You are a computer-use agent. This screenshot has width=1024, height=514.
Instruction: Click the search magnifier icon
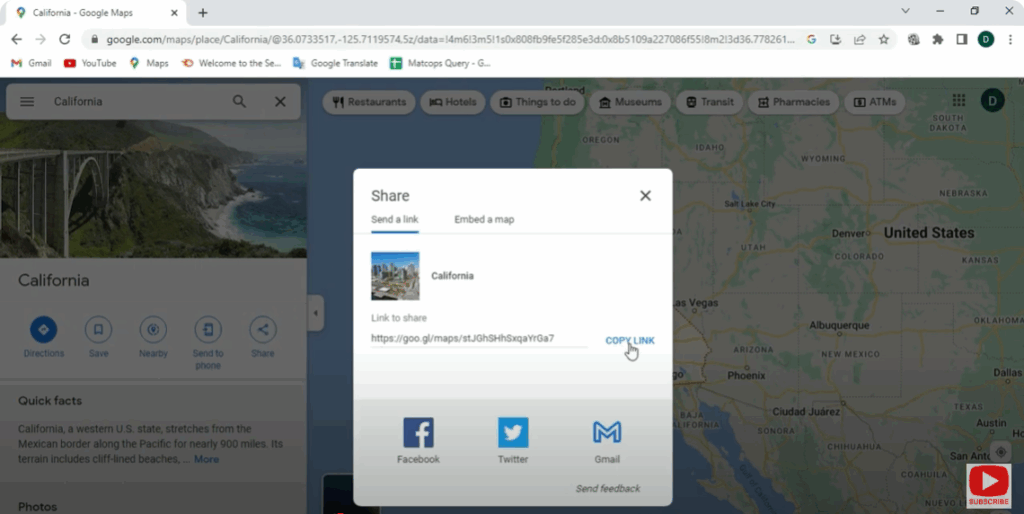tap(240, 101)
